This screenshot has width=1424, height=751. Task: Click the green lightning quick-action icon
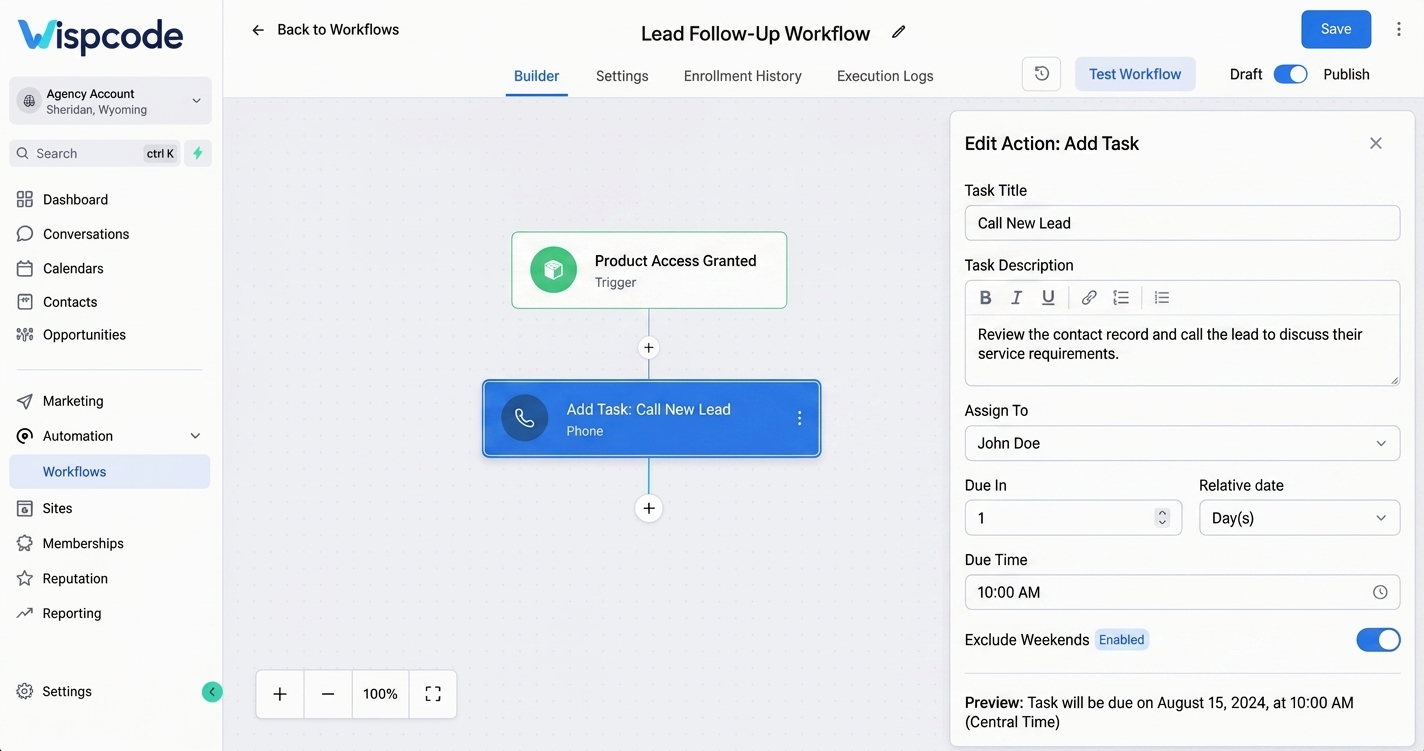(x=198, y=153)
